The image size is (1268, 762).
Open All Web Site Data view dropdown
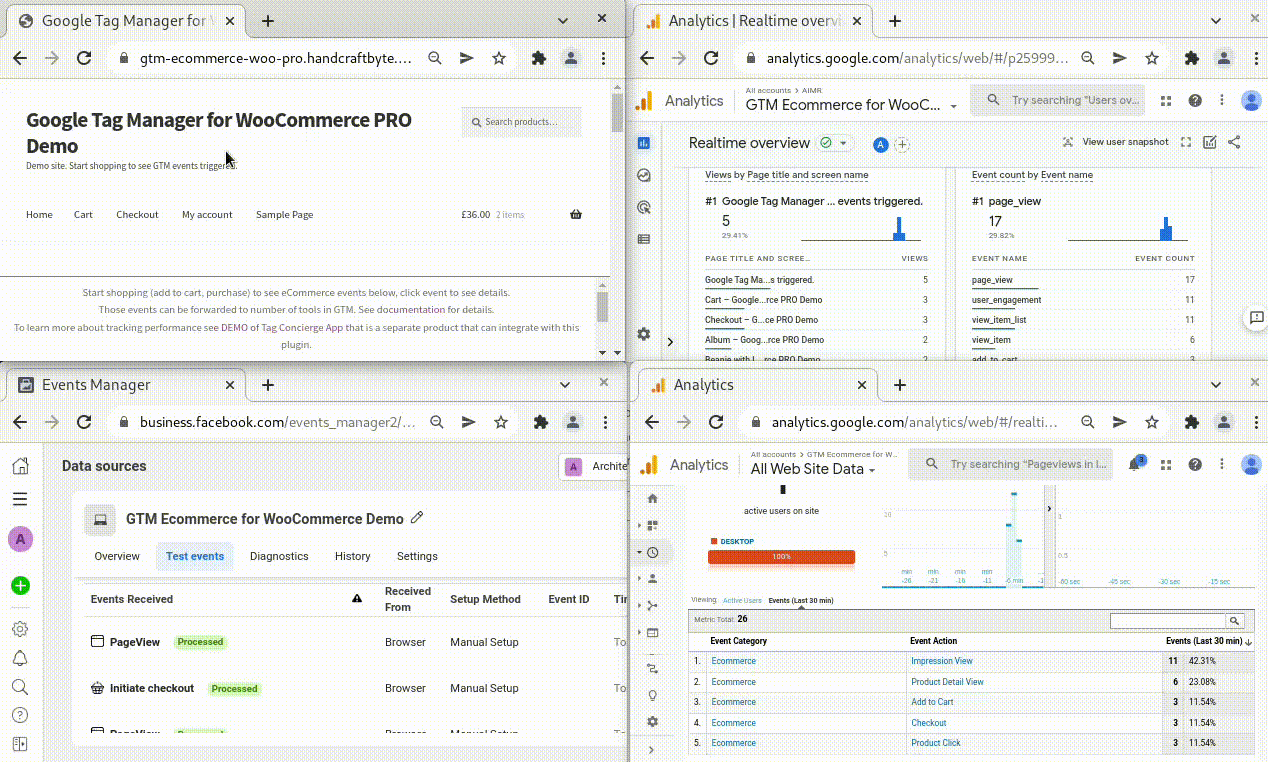(813, 469)
